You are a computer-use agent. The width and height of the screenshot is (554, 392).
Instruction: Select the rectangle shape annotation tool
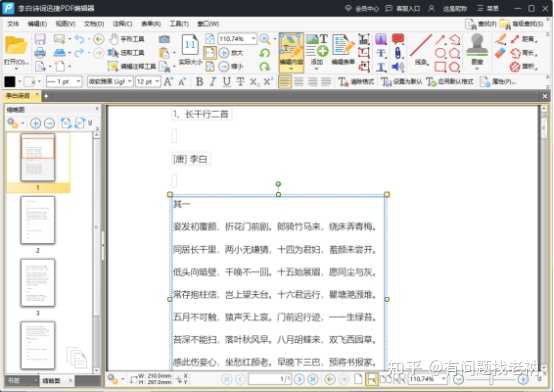click(440, 67)
